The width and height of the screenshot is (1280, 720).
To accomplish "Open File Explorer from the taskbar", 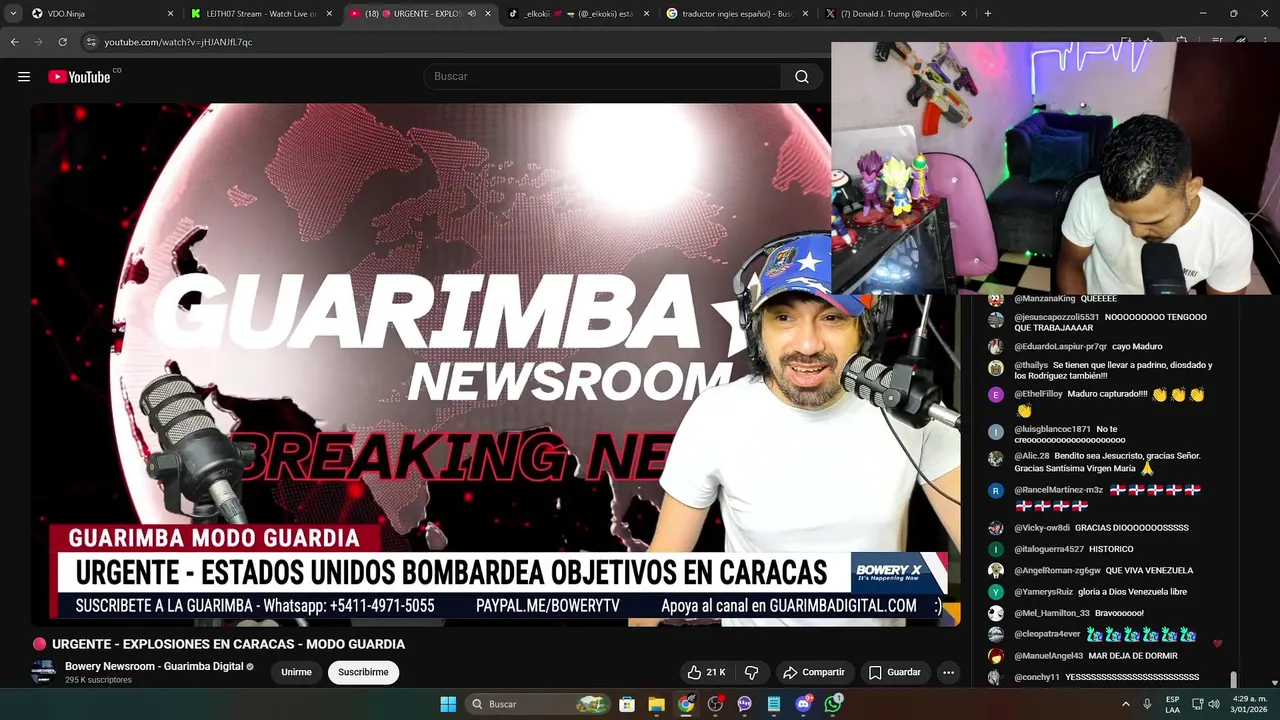I will tap(656, 704).
